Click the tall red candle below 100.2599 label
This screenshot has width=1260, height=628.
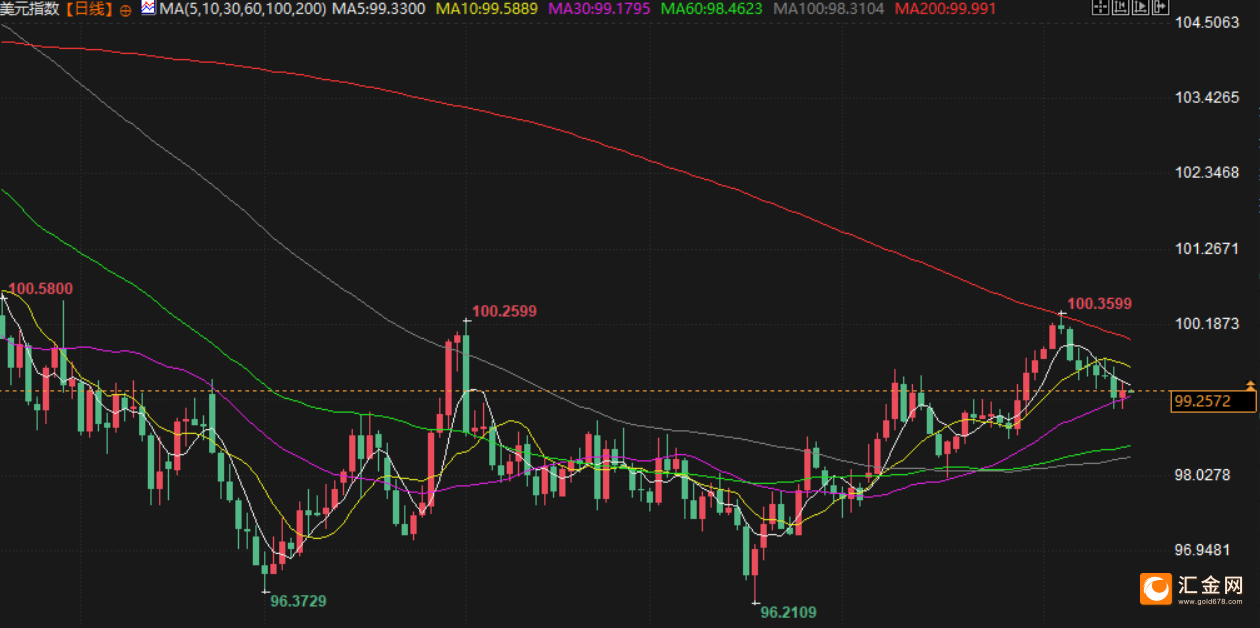point(448,385)
